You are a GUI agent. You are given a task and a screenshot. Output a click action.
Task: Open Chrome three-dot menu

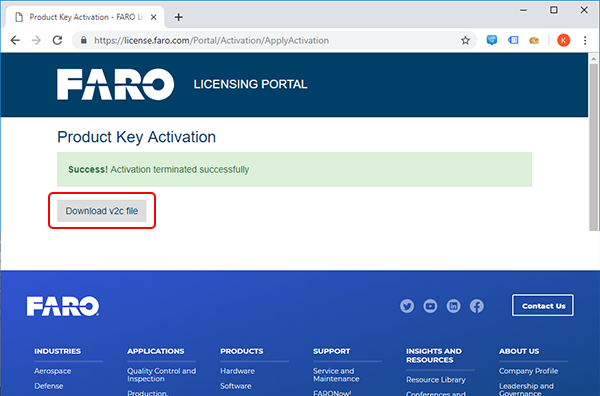[x=585, y=40]
